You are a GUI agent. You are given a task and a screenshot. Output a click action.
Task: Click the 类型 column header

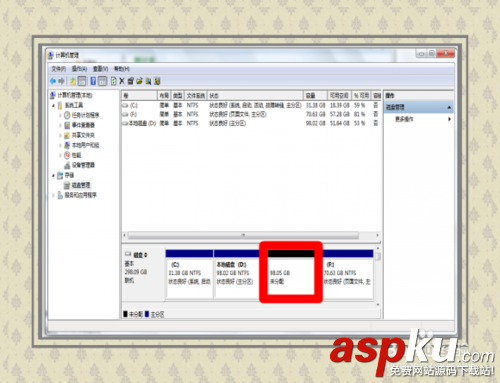pyautogui.click(x=178, y=96)
